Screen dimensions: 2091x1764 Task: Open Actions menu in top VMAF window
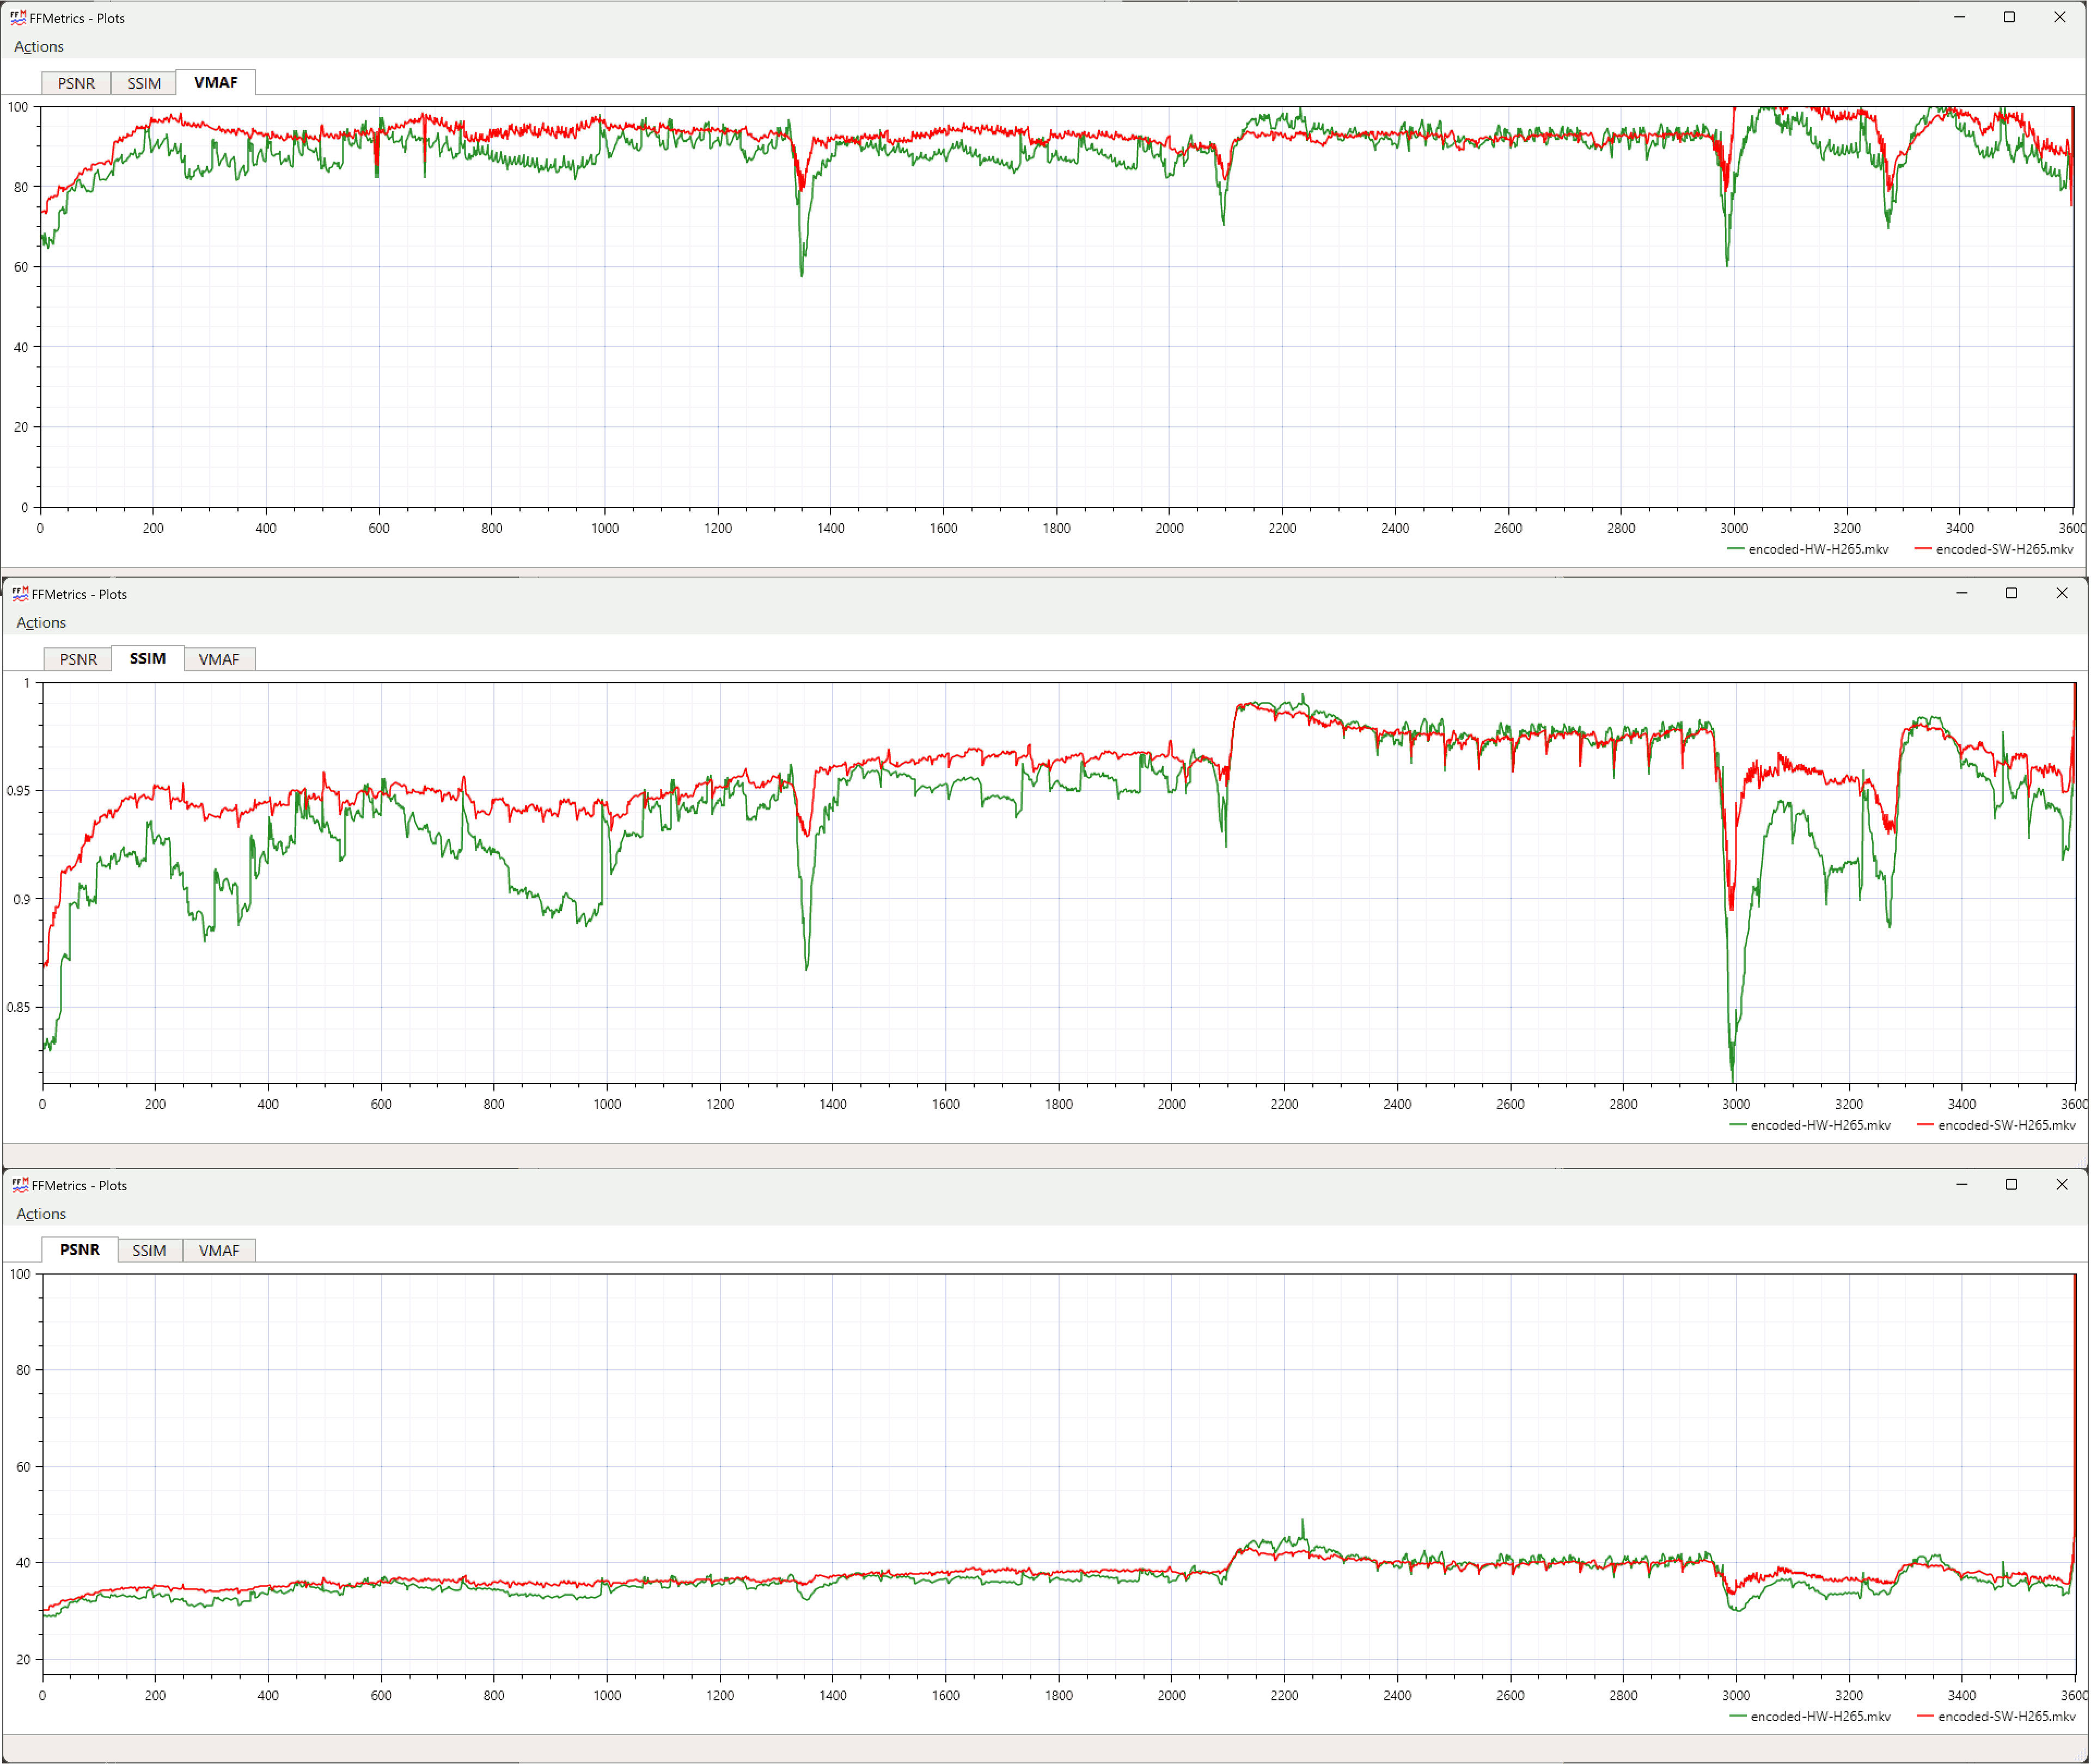point(39,47)
